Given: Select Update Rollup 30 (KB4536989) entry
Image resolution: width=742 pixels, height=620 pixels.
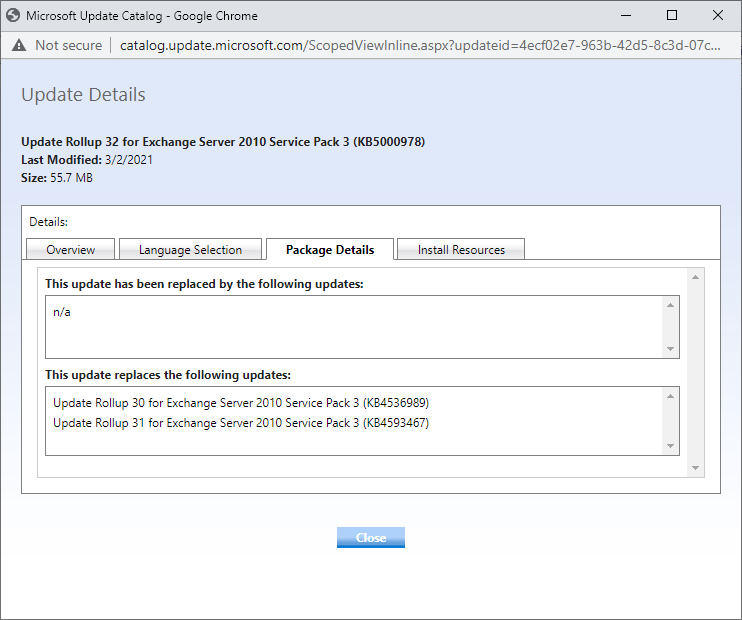Looking at the screenshot, I should [241, 403].
